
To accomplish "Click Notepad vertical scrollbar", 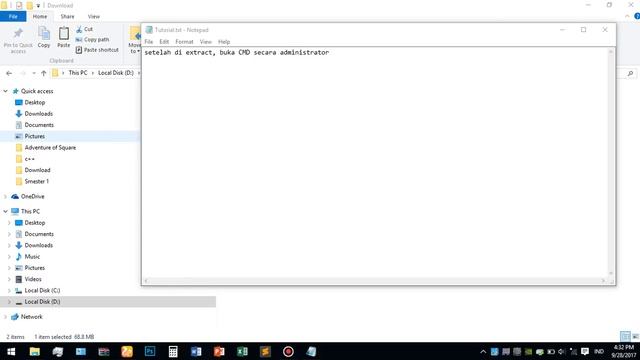I will (x=611, y=162).
